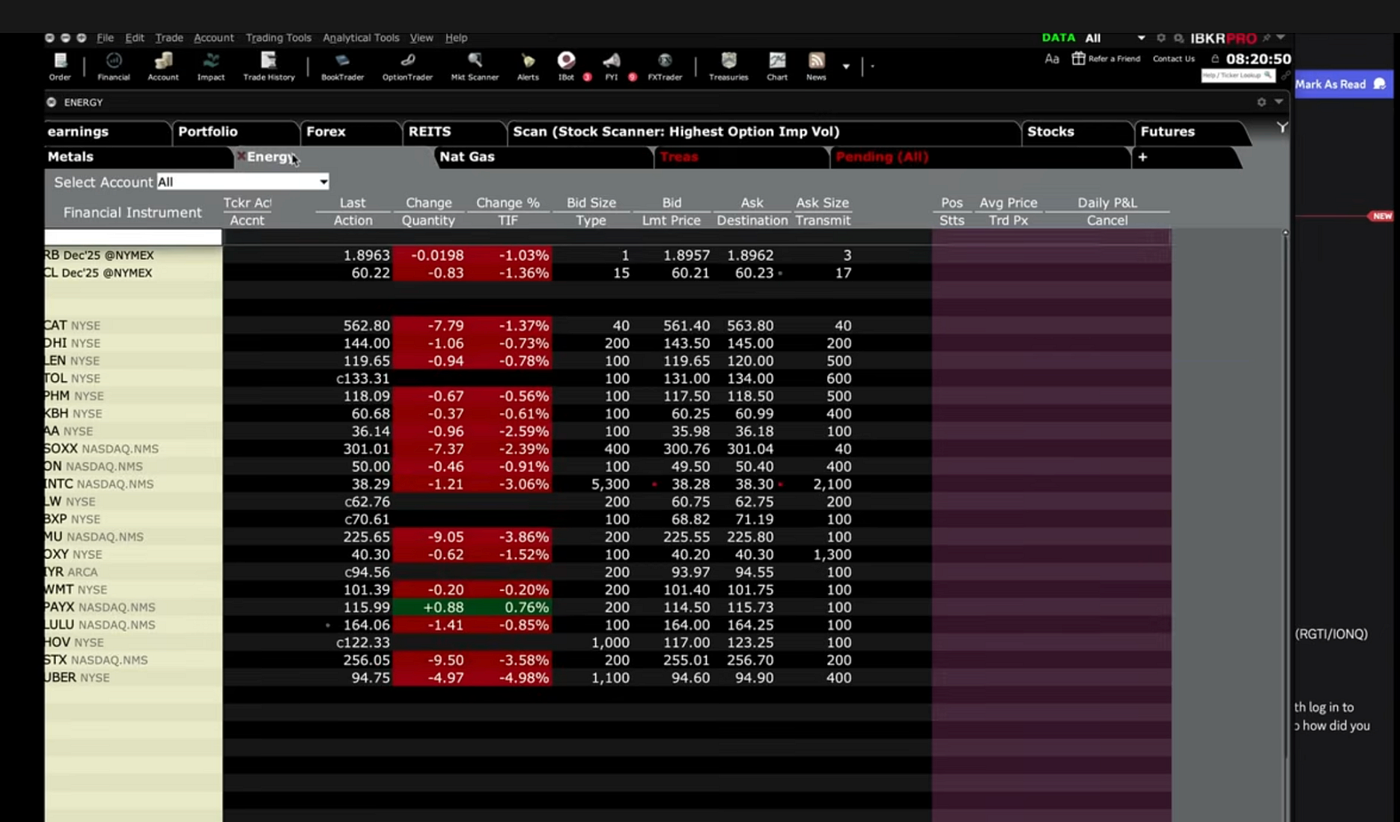Open the Select Account dropdown
1400x822 pixels.
coord(243,182)
